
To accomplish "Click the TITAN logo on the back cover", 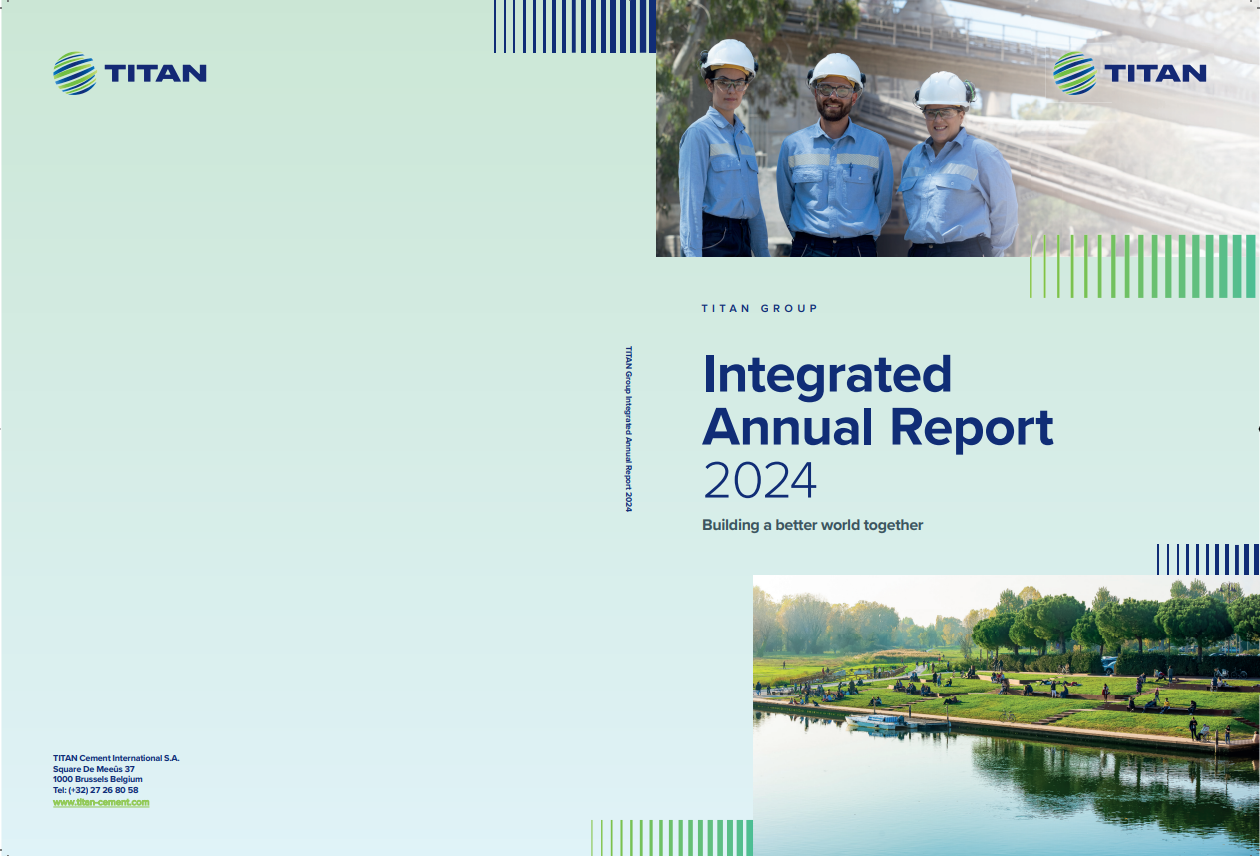I will pos(130,73).
